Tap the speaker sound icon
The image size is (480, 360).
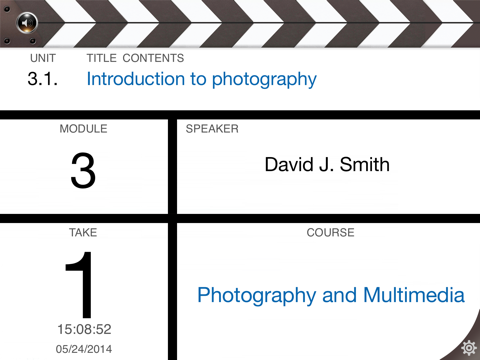click(27, 23)
